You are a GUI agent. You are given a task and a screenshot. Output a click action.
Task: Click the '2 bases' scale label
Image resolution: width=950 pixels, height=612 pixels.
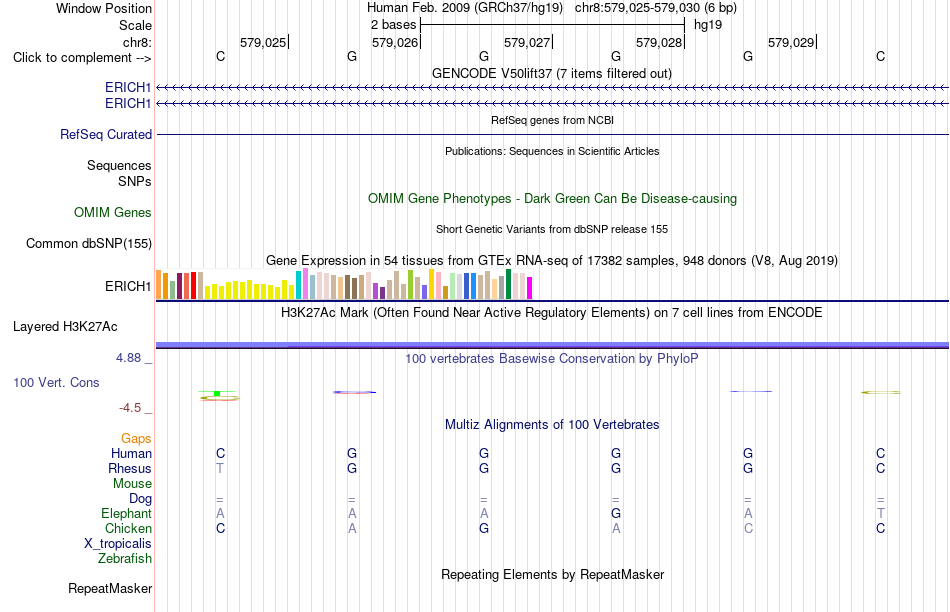click(394, 25)
